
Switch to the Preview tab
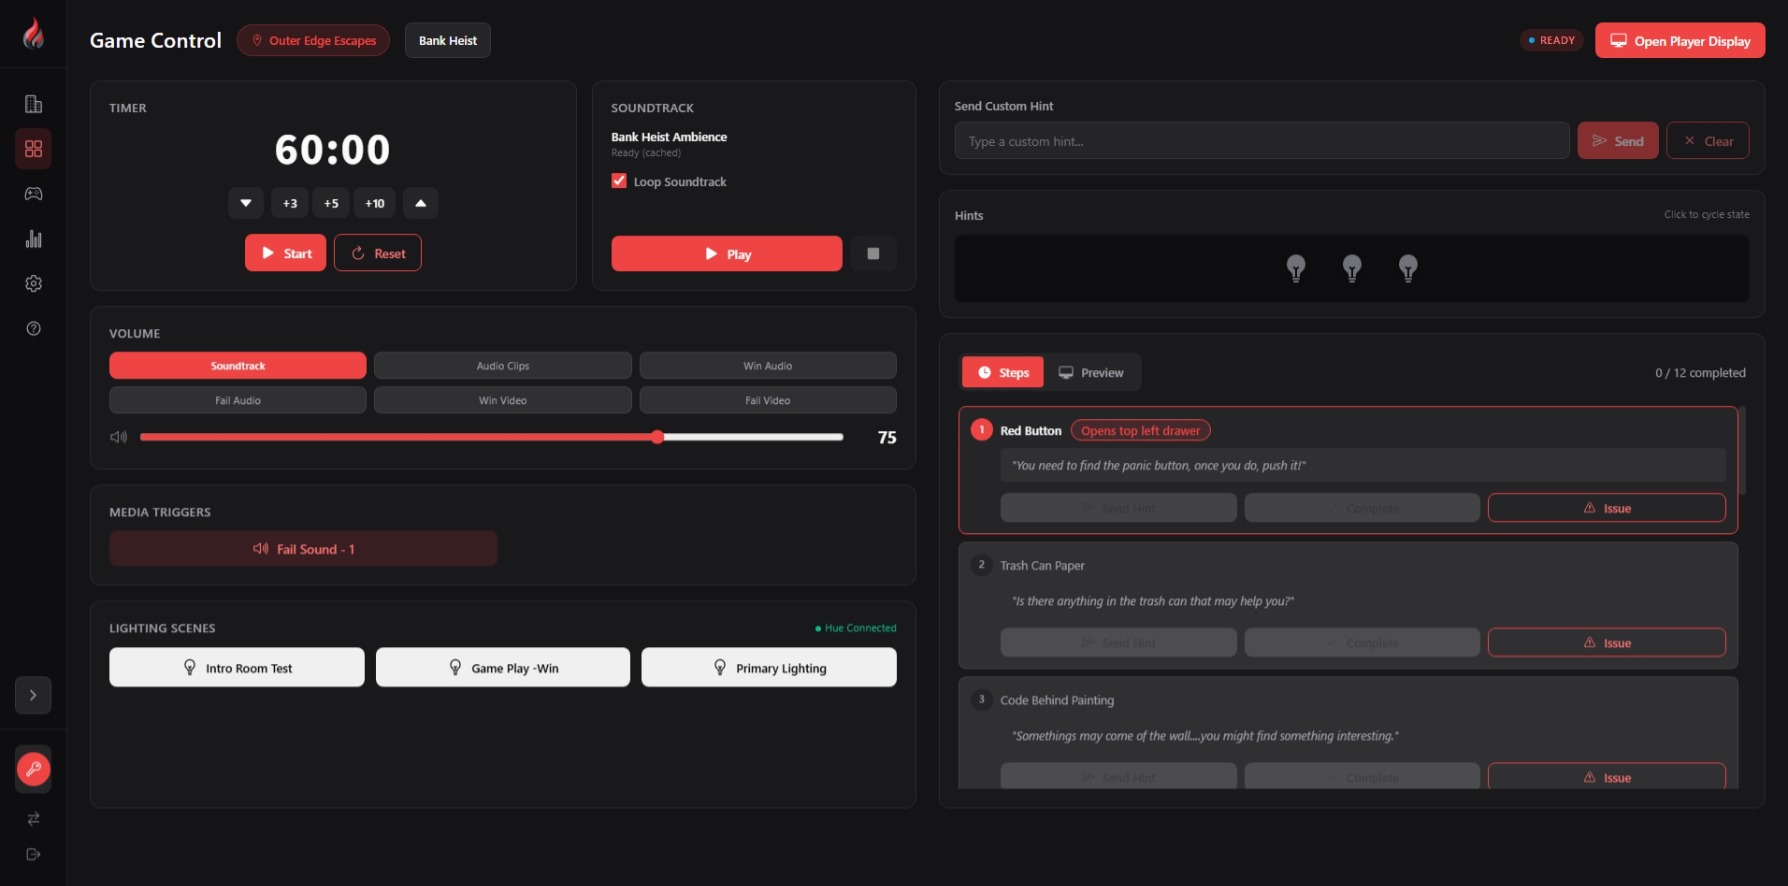[1092, 373]
